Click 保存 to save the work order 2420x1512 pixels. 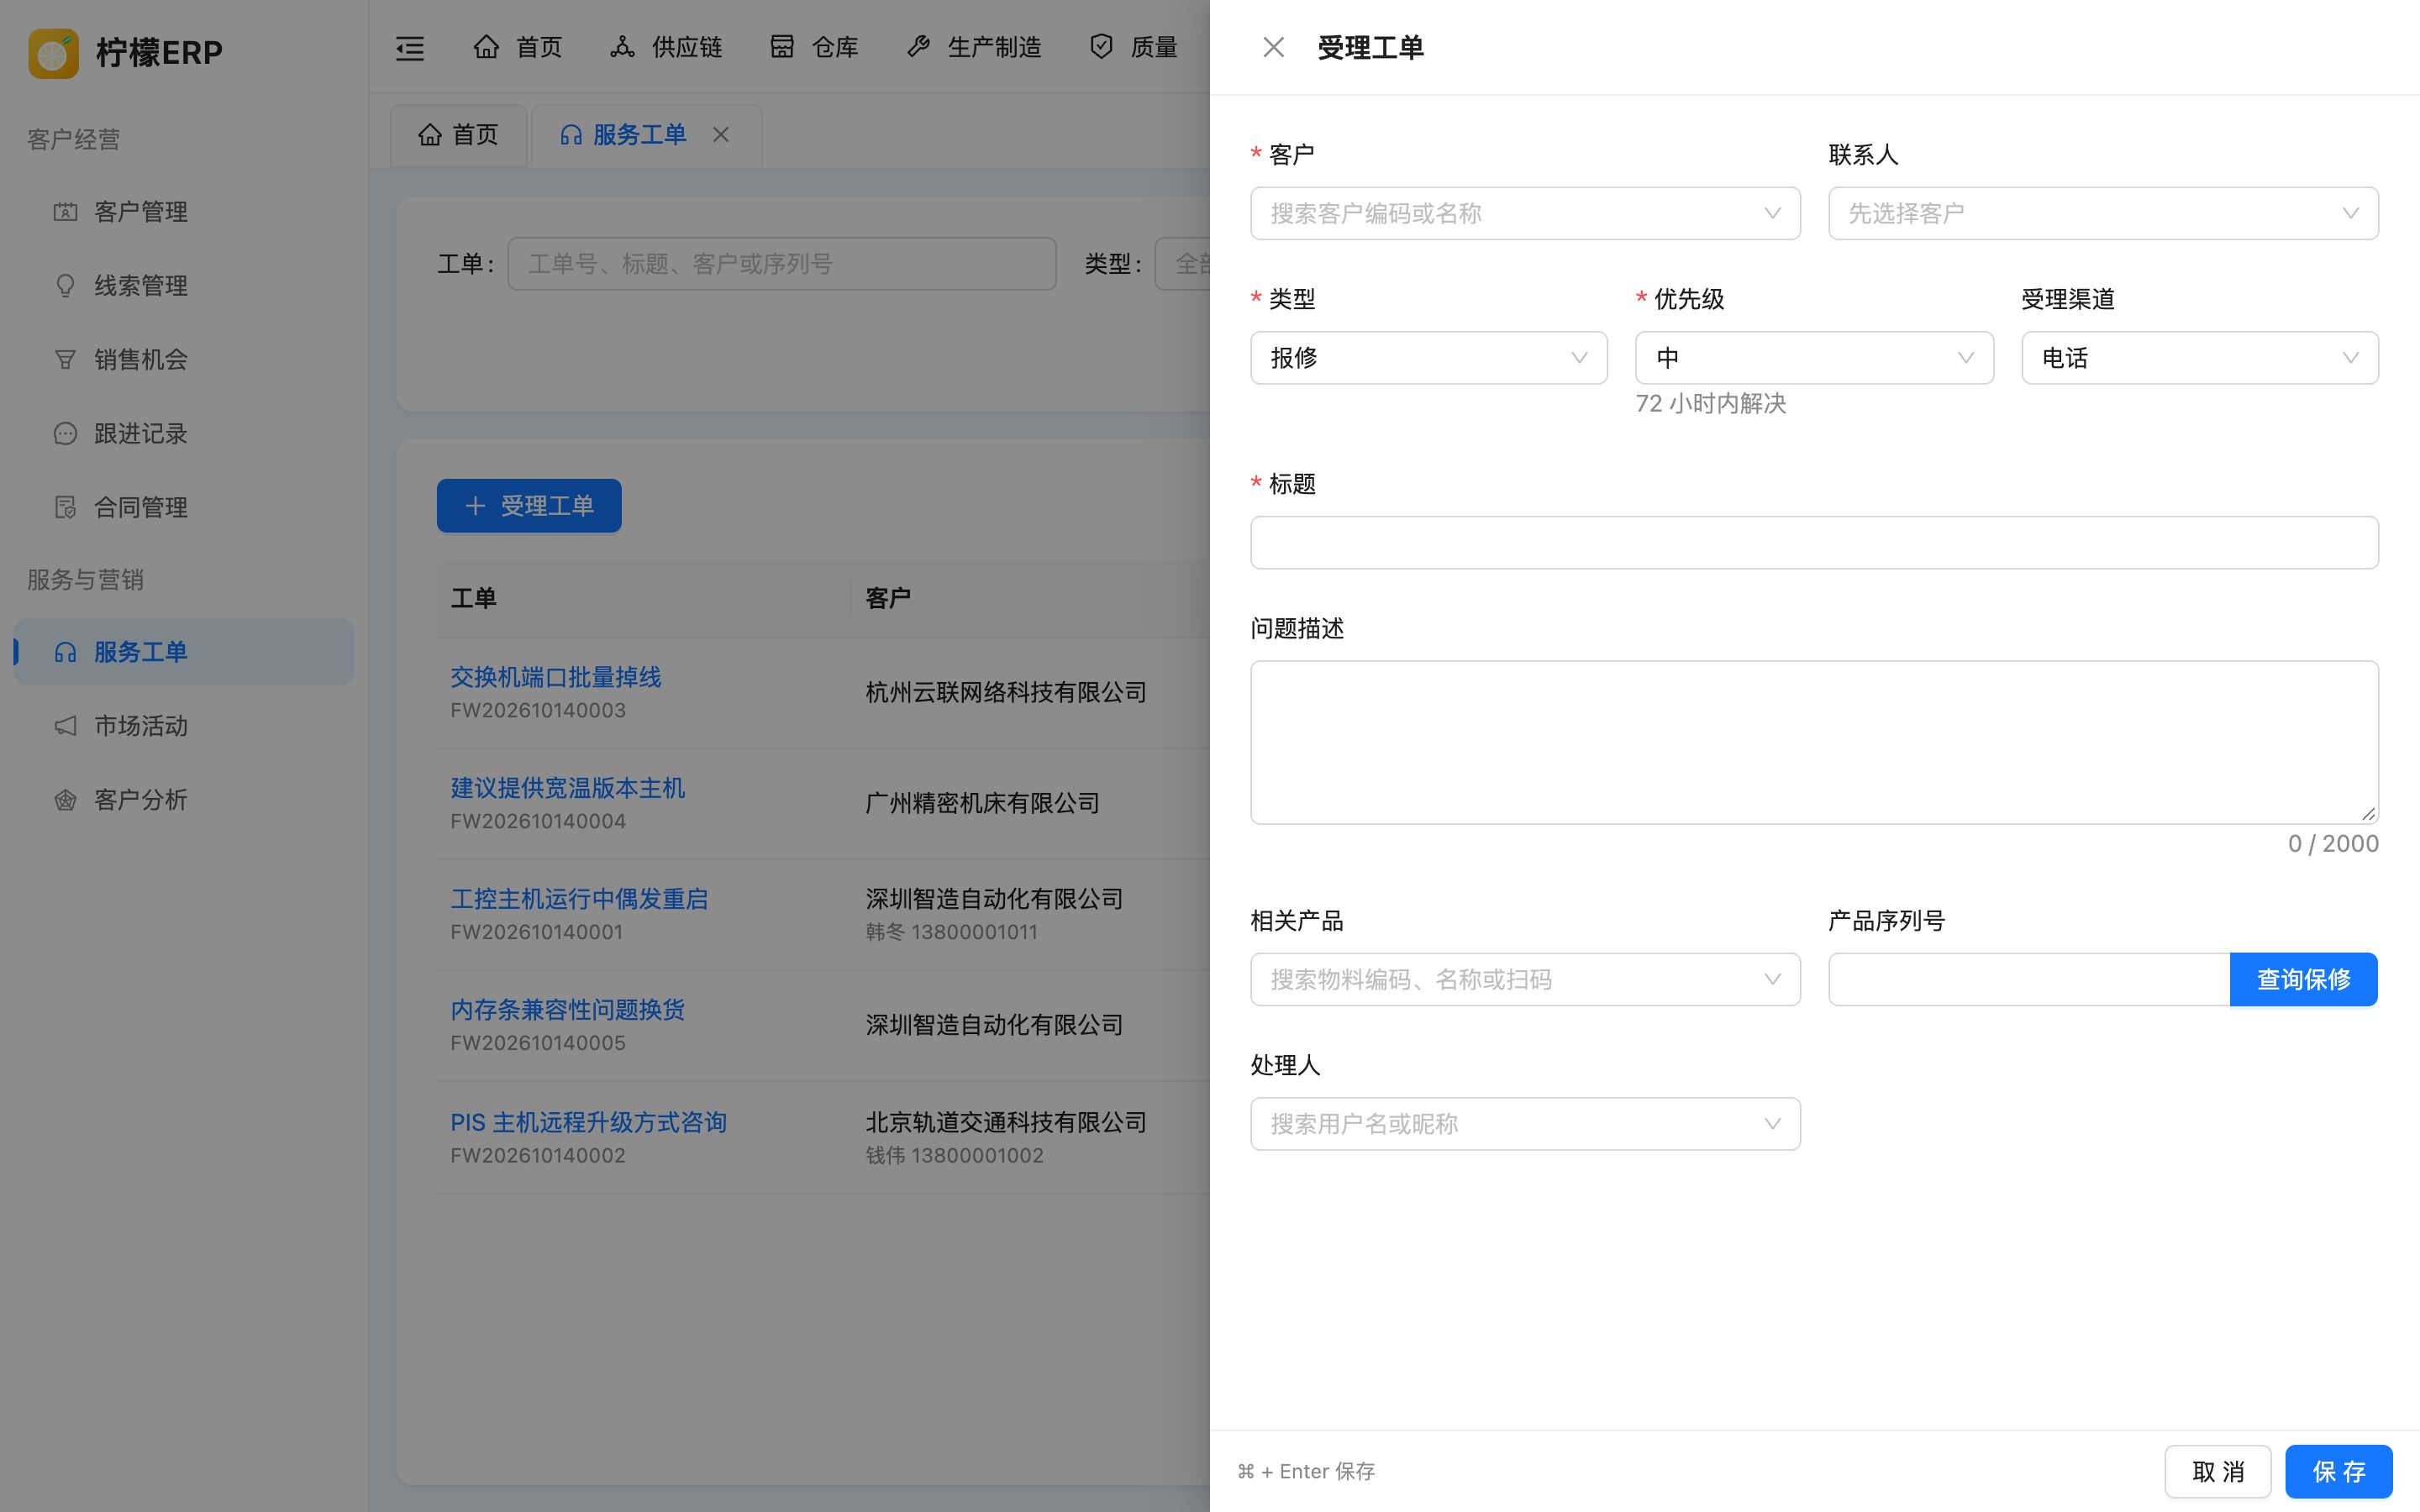[x=2339, y=1472]
